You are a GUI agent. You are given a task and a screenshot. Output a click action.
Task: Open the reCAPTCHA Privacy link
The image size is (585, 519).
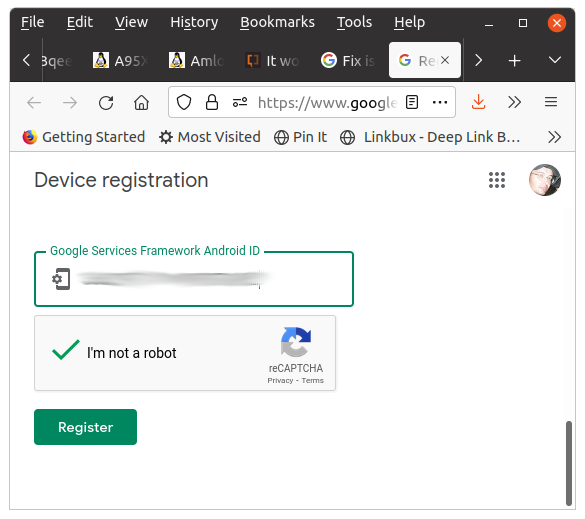[280, 381]
